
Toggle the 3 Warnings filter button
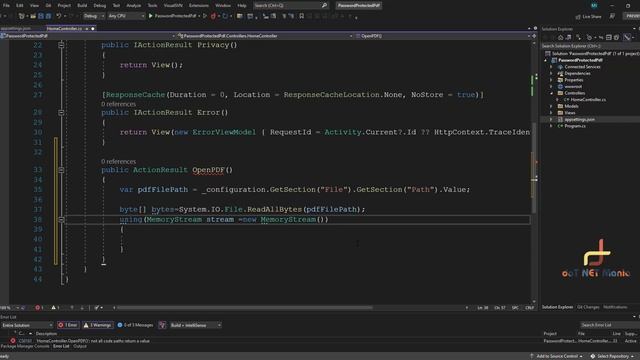point(98,325)
